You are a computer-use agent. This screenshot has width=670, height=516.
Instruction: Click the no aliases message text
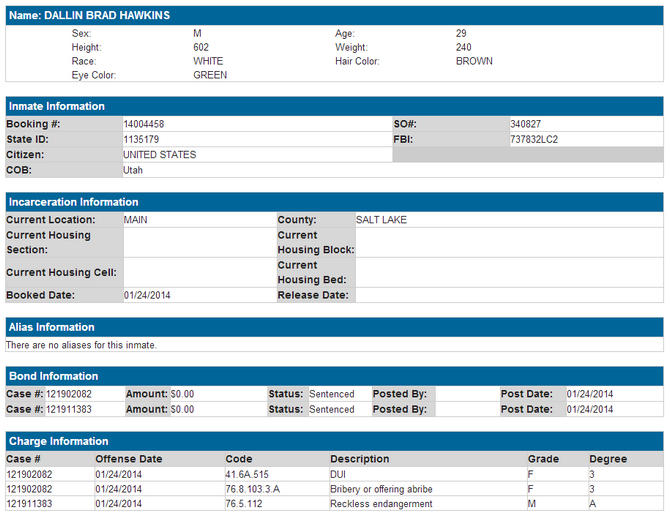click(81, 345)
